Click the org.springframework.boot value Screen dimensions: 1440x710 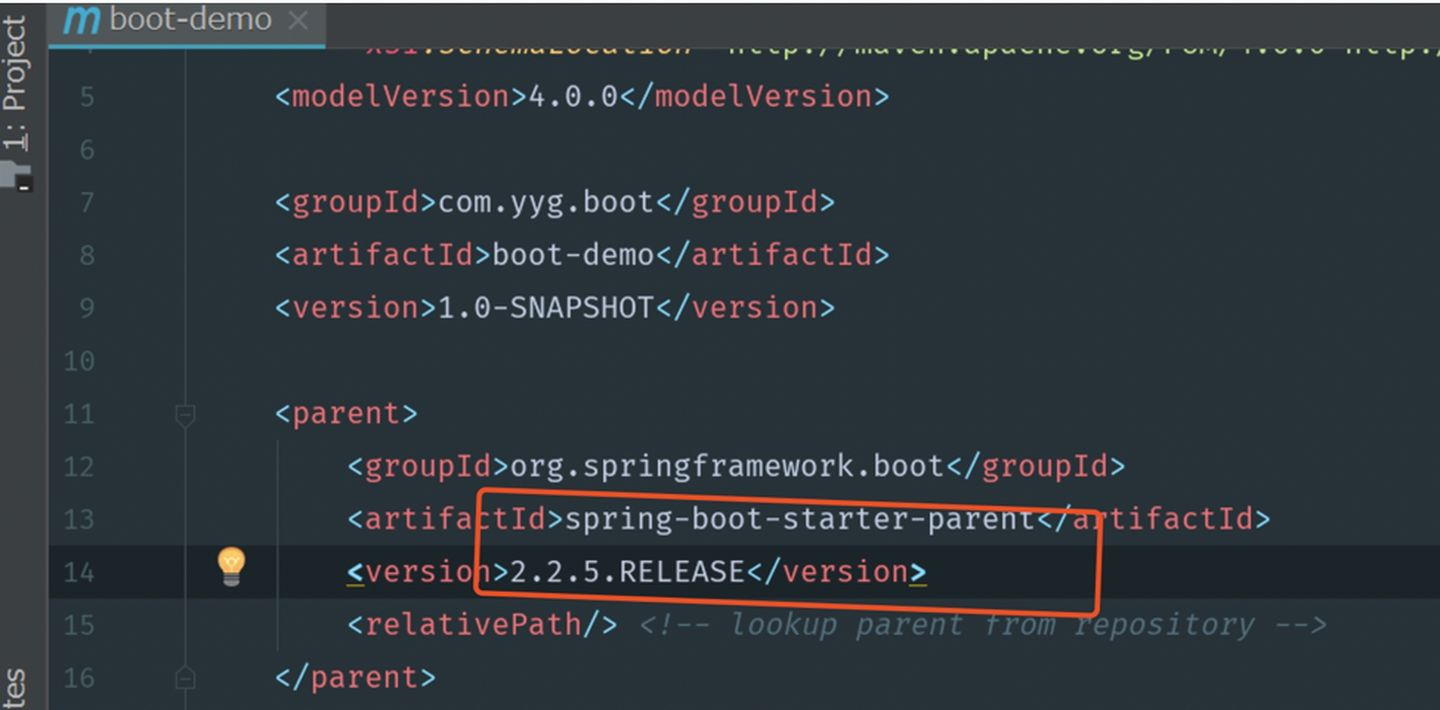[x=728, y=466]
